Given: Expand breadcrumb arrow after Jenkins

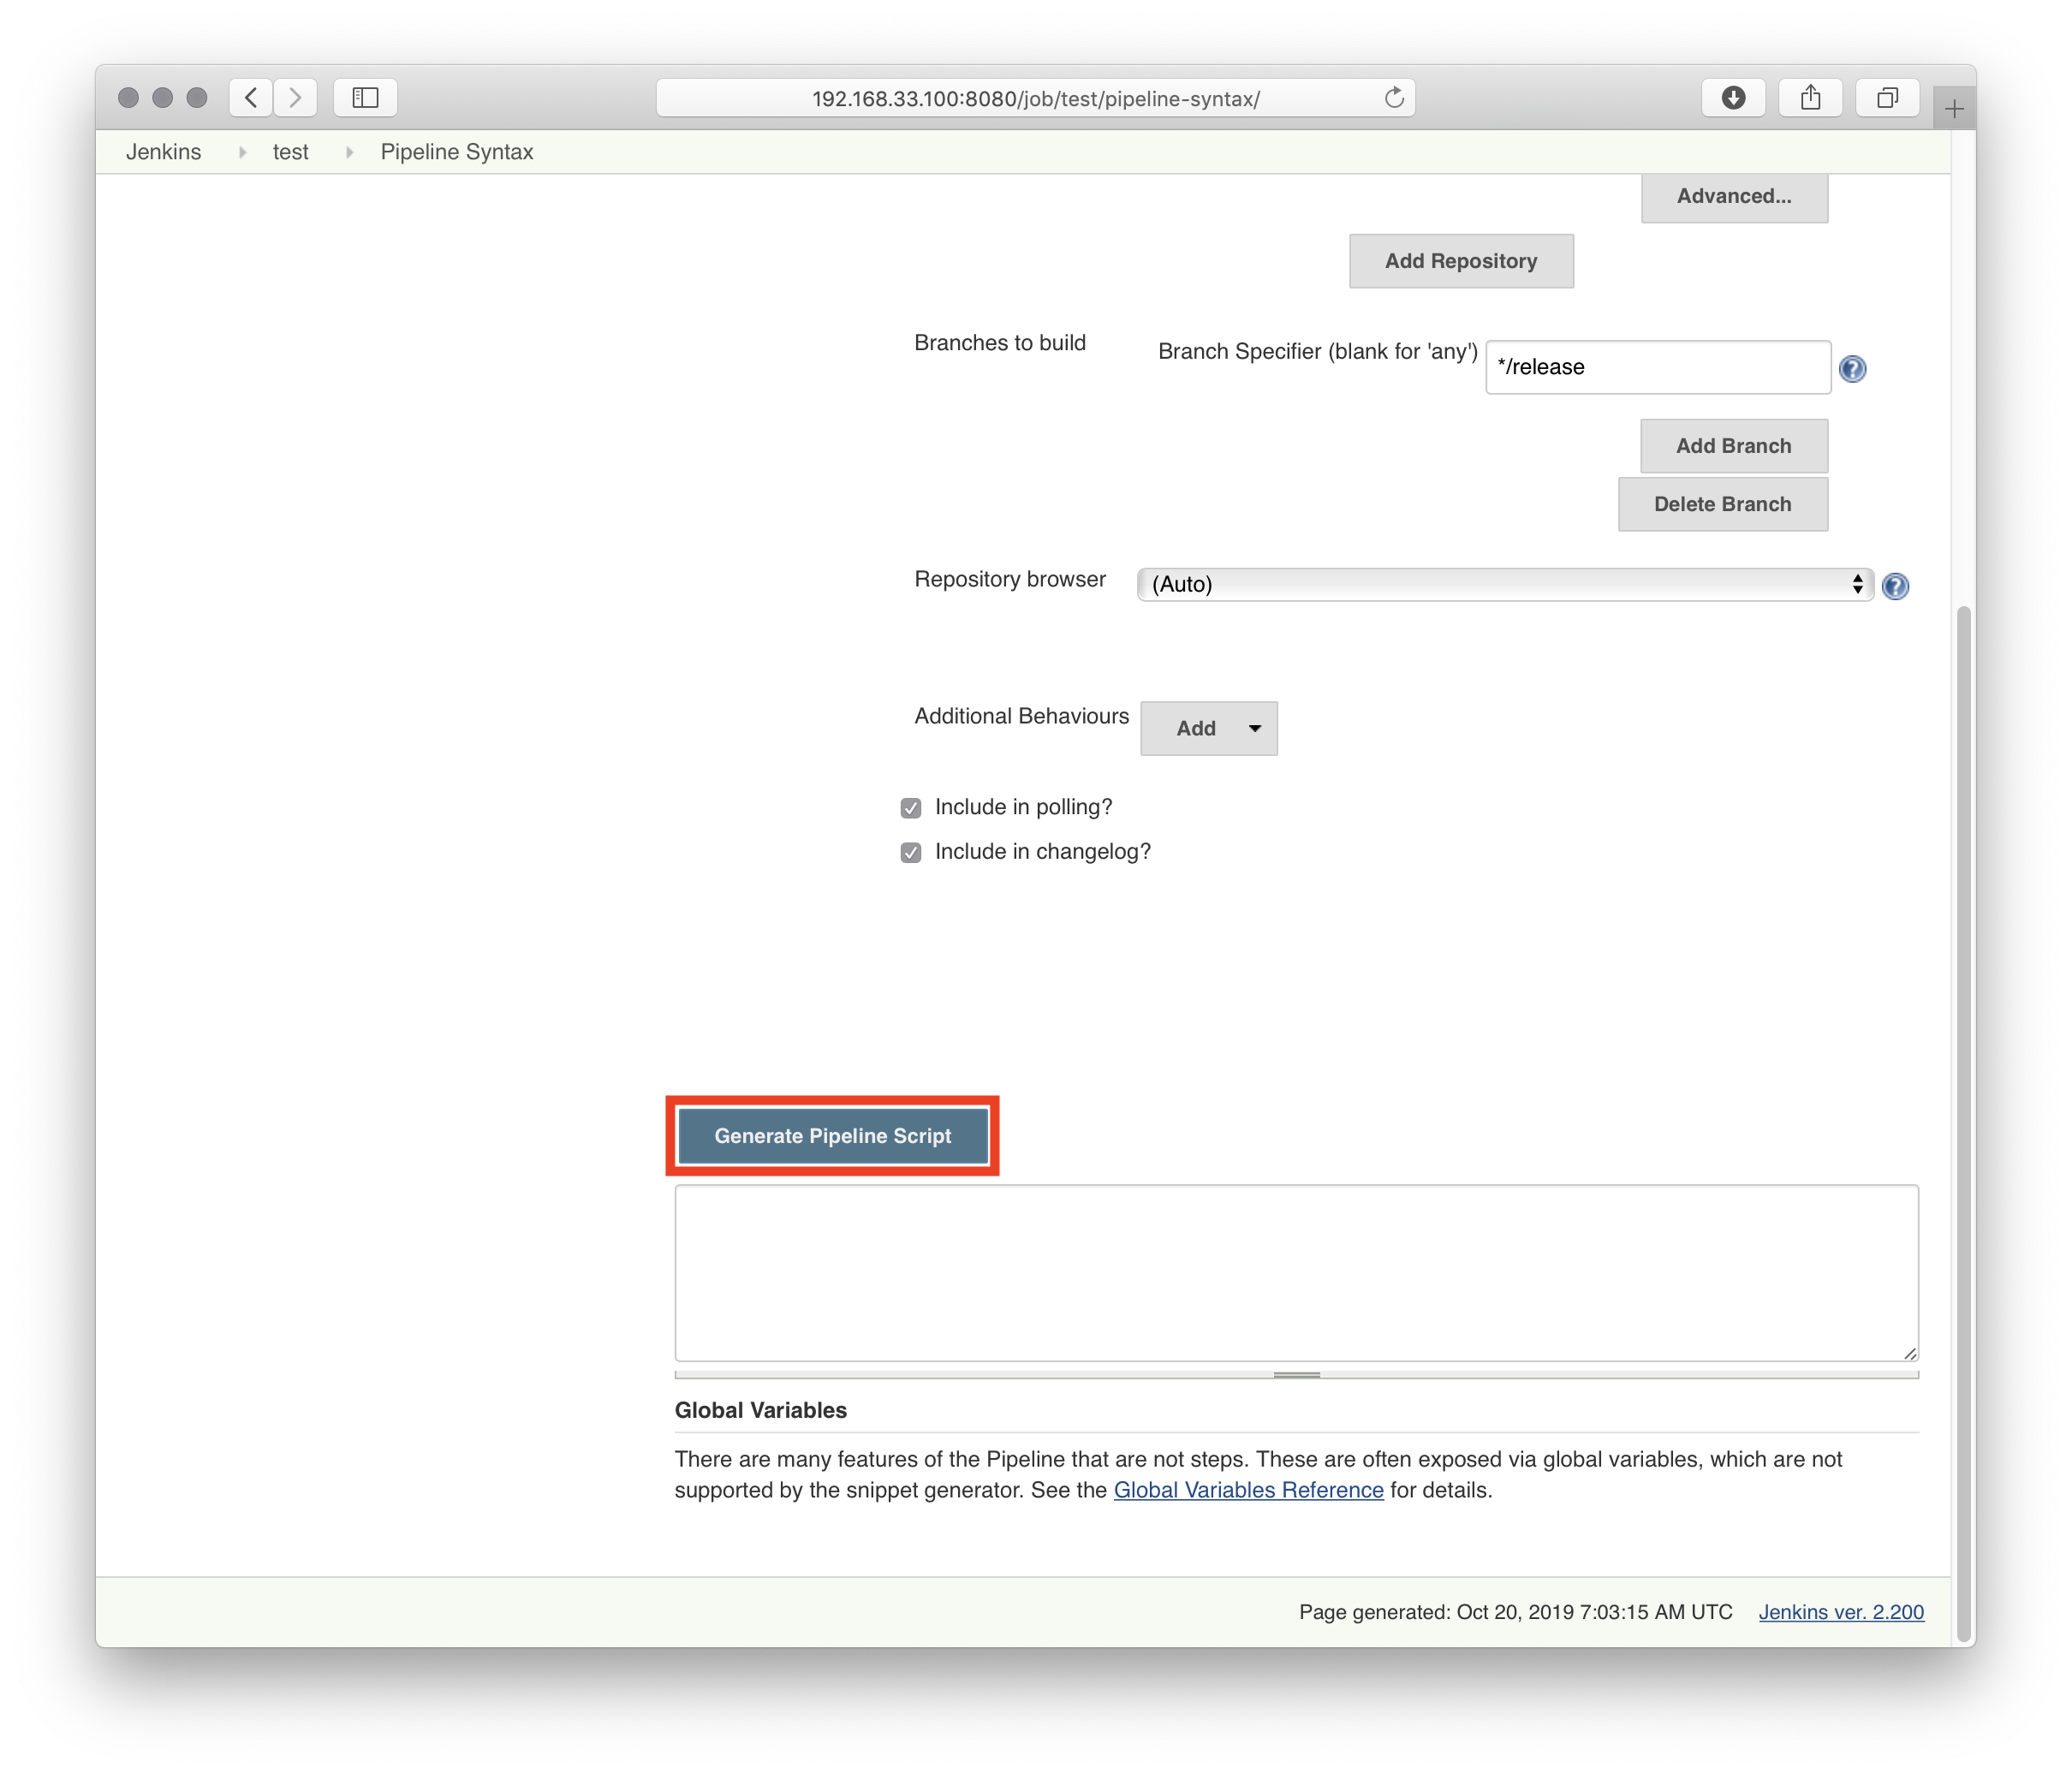Looking at the screenshot, I should pos(242,152).
